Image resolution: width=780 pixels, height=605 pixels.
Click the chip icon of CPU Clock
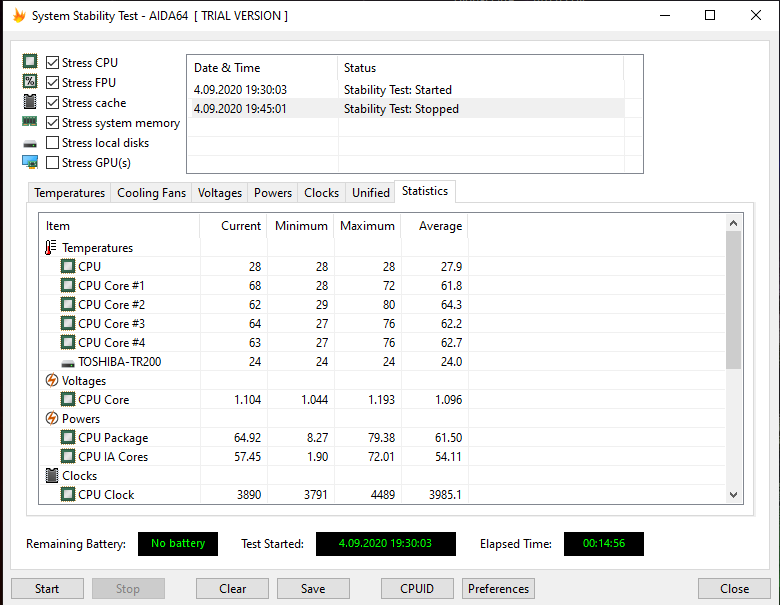pyautogui.click(x=68, y=495)
